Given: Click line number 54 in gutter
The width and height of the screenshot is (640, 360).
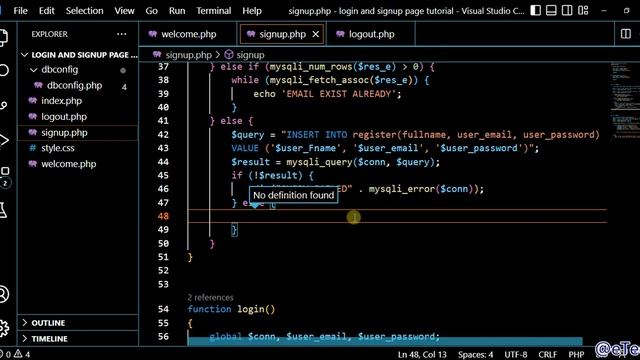Looking at the screenshot, I should 163,309.
